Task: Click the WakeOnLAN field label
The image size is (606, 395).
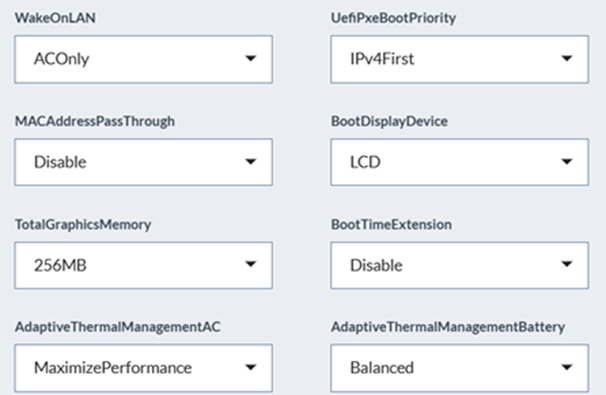Action: (x=55, y=18)
